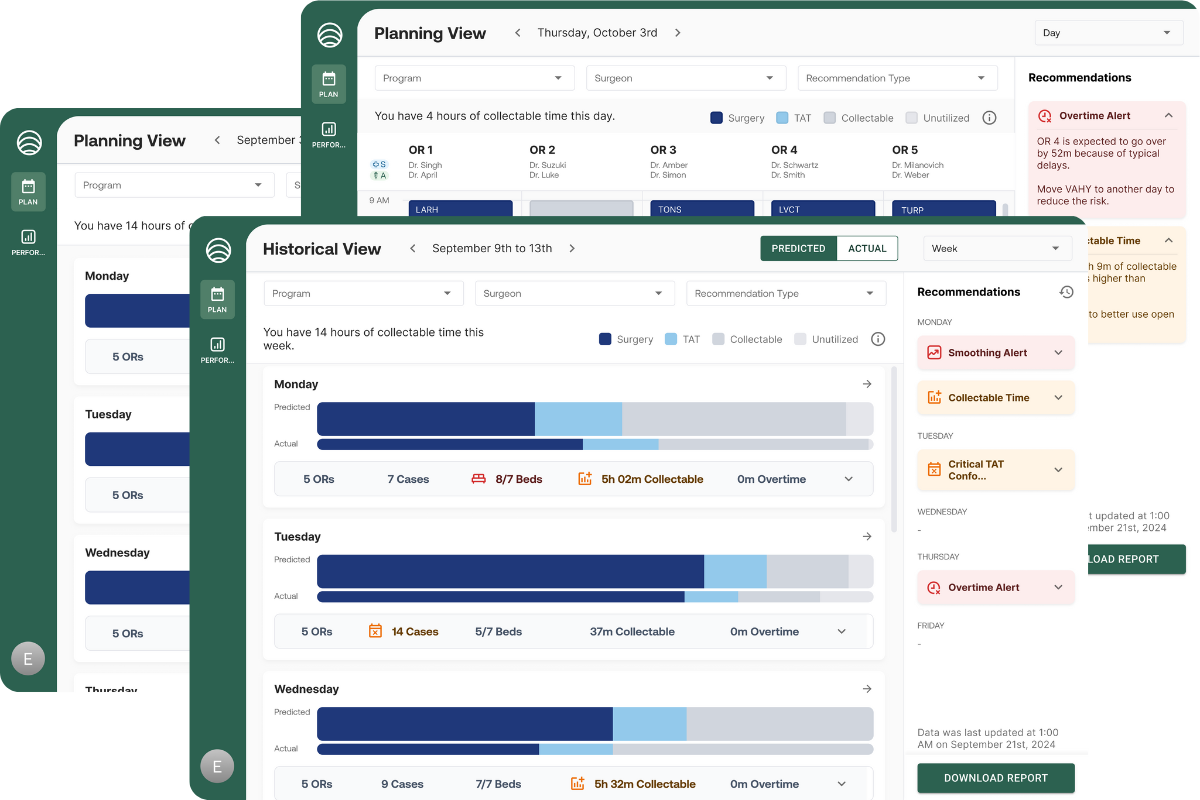Open Program dropdown in Historical View
The height and width of the screenshot is (800, 1200).
(x=364, y=294)
